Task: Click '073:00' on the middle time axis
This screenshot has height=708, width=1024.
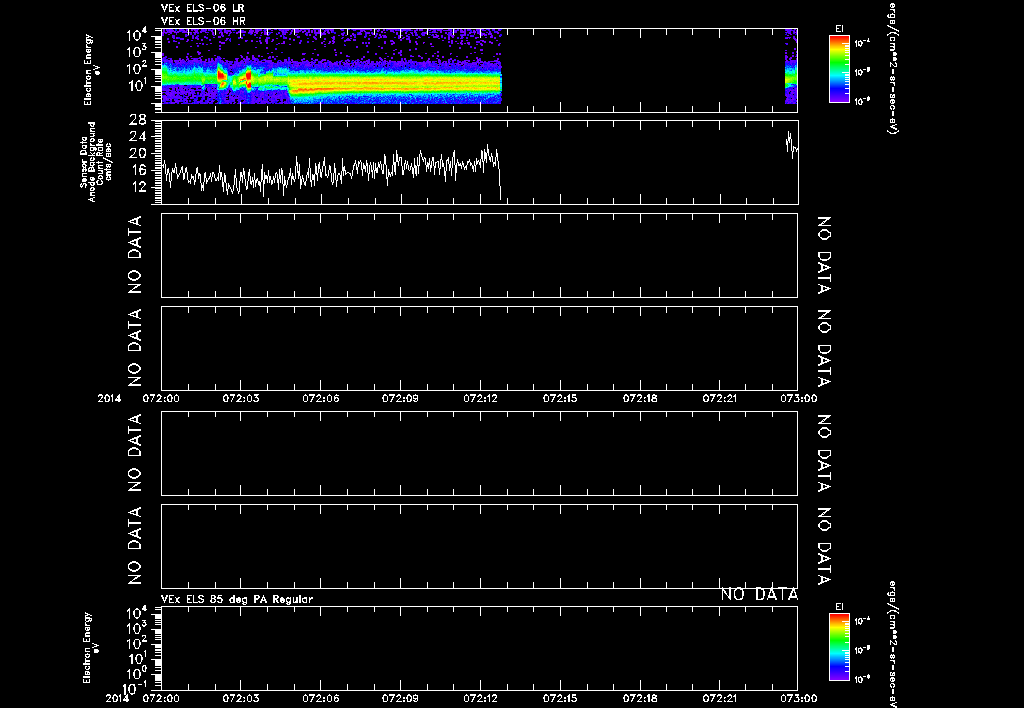Action: [798, 398]
